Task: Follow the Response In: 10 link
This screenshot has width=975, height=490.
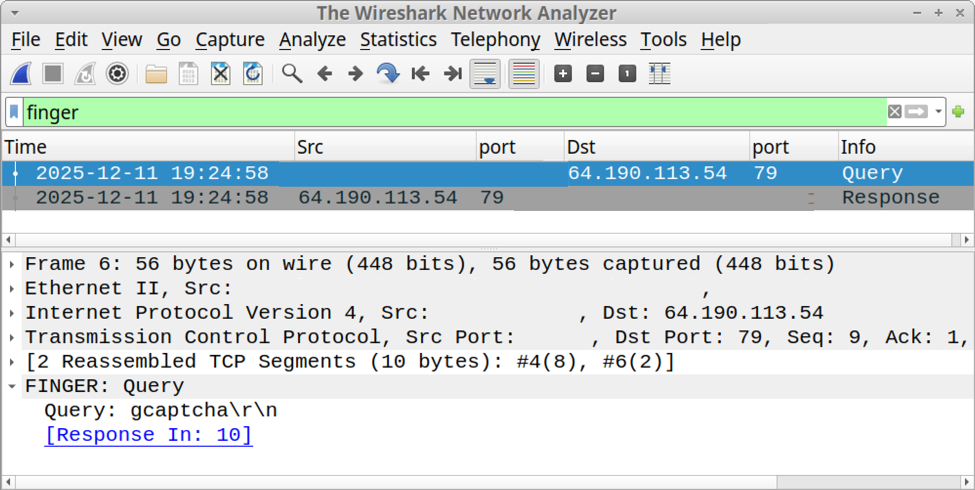Action: pos(148,435)
